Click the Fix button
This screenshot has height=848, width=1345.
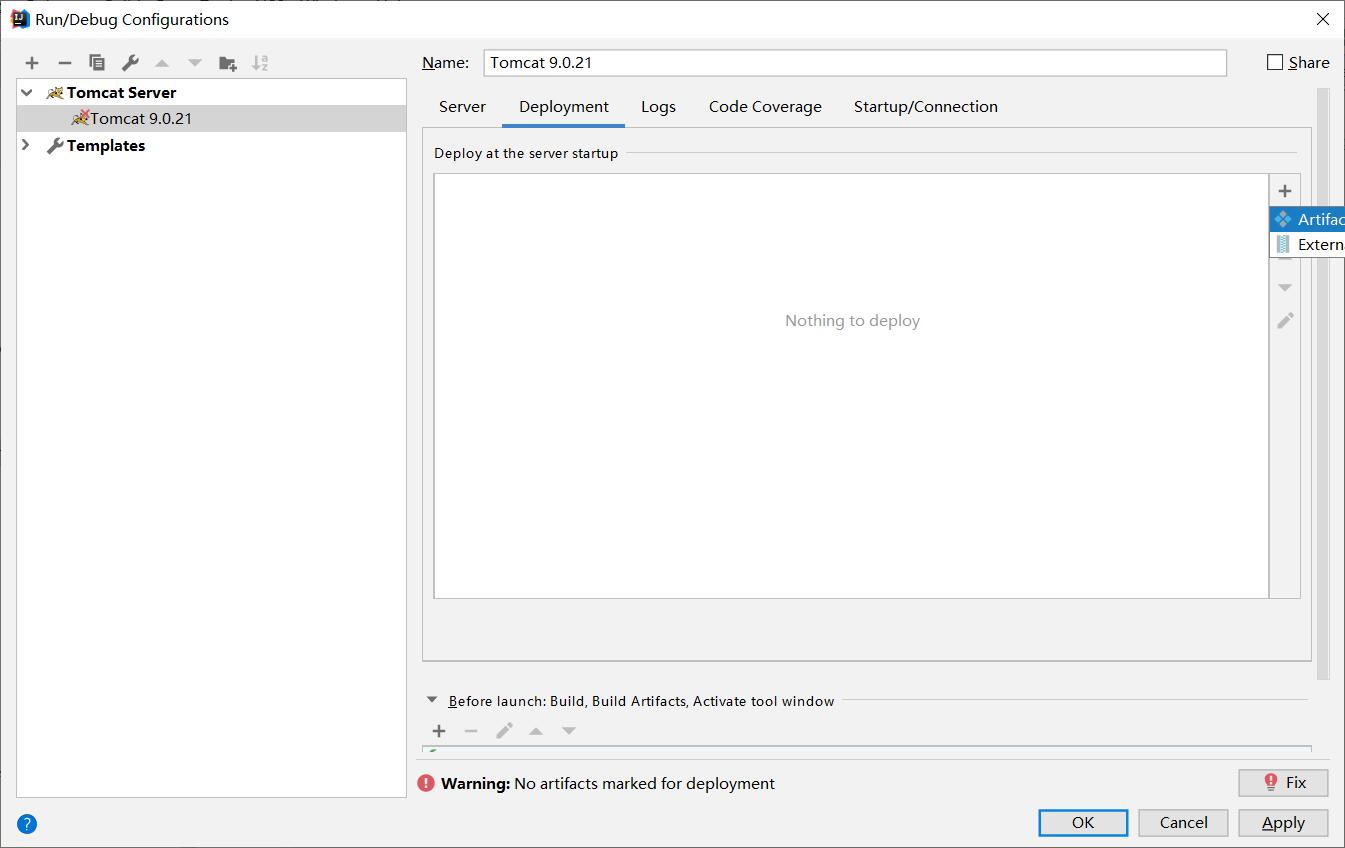(1283, 782)
